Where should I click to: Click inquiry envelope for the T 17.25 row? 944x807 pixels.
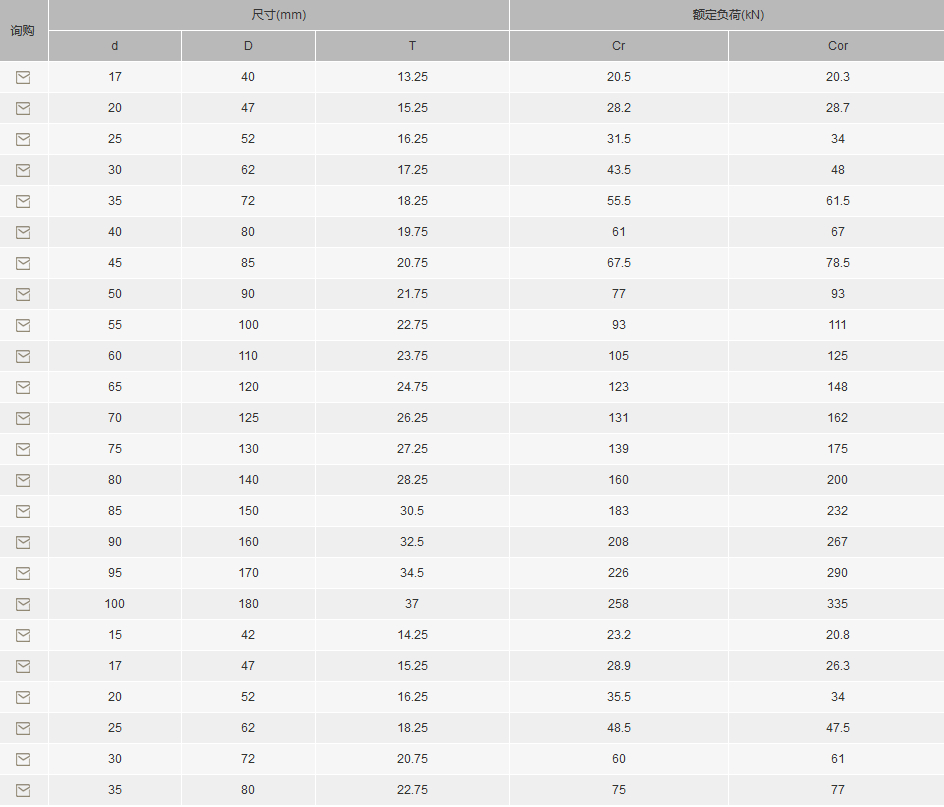pos(23,170)
